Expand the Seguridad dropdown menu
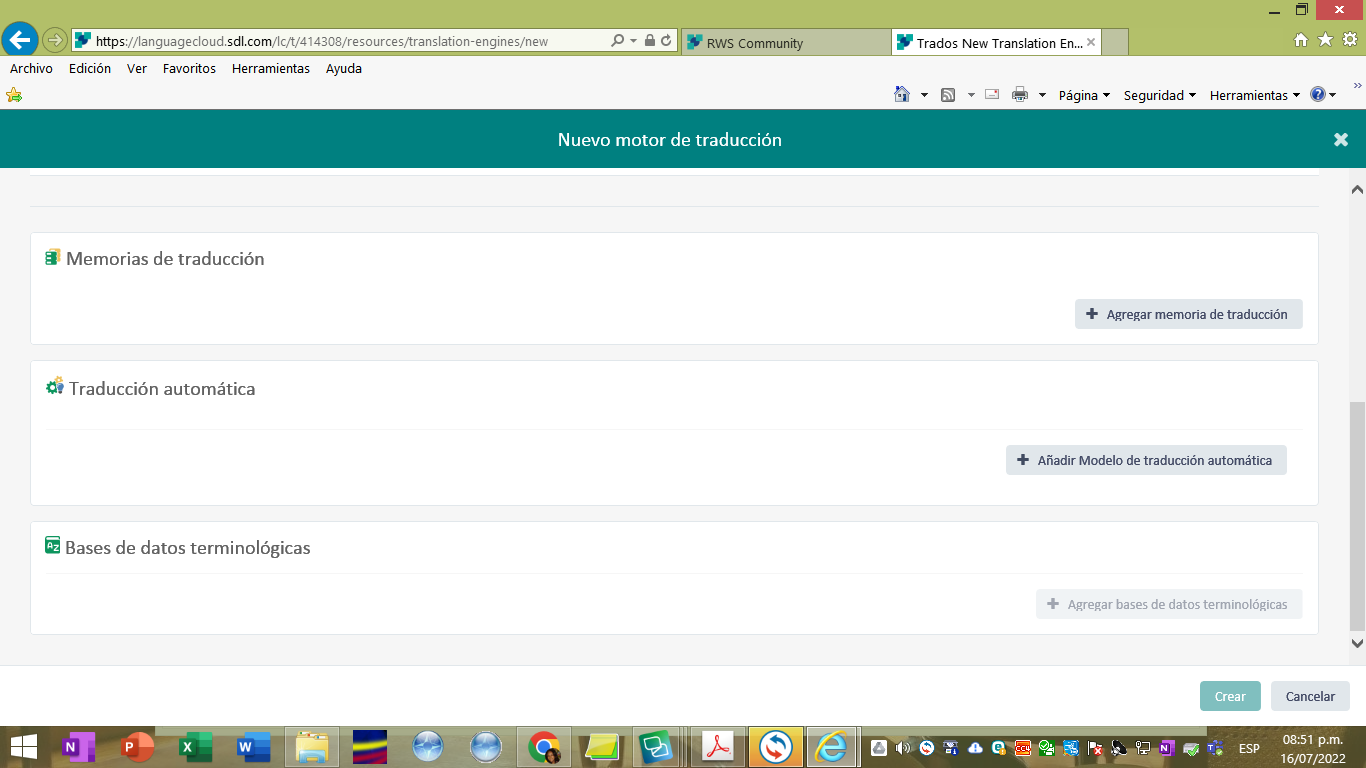The width and height of the screenshot is (1366, 768). [1159, 95]
